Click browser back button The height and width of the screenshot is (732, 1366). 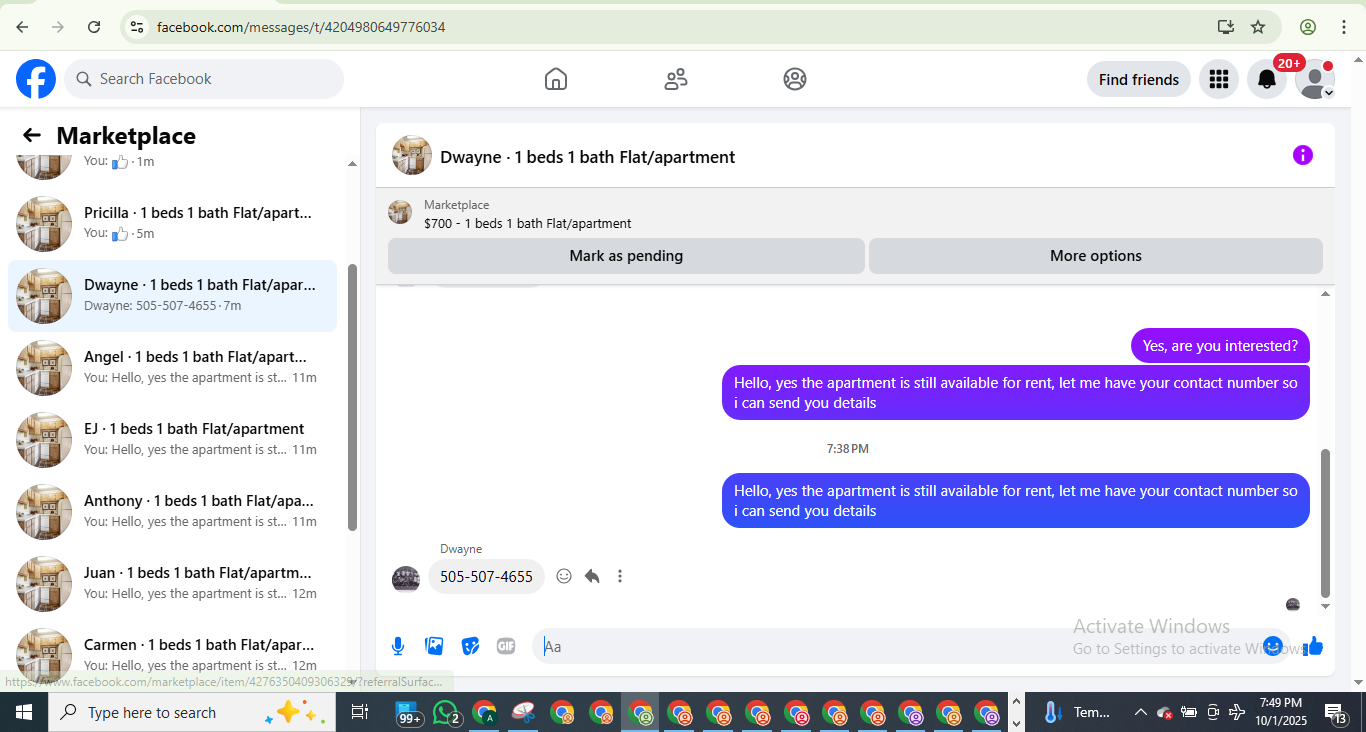point(22,27)
